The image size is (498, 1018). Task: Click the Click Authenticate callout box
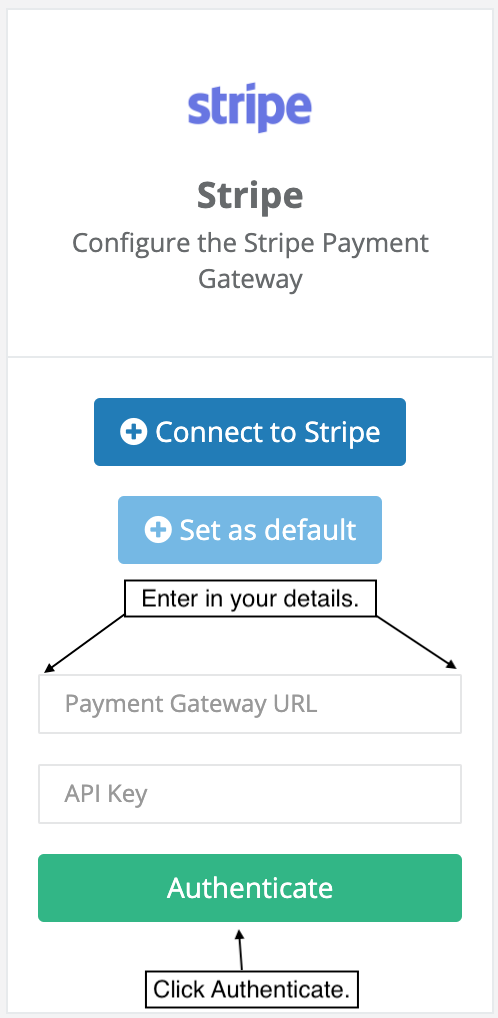tap(252, 989)
